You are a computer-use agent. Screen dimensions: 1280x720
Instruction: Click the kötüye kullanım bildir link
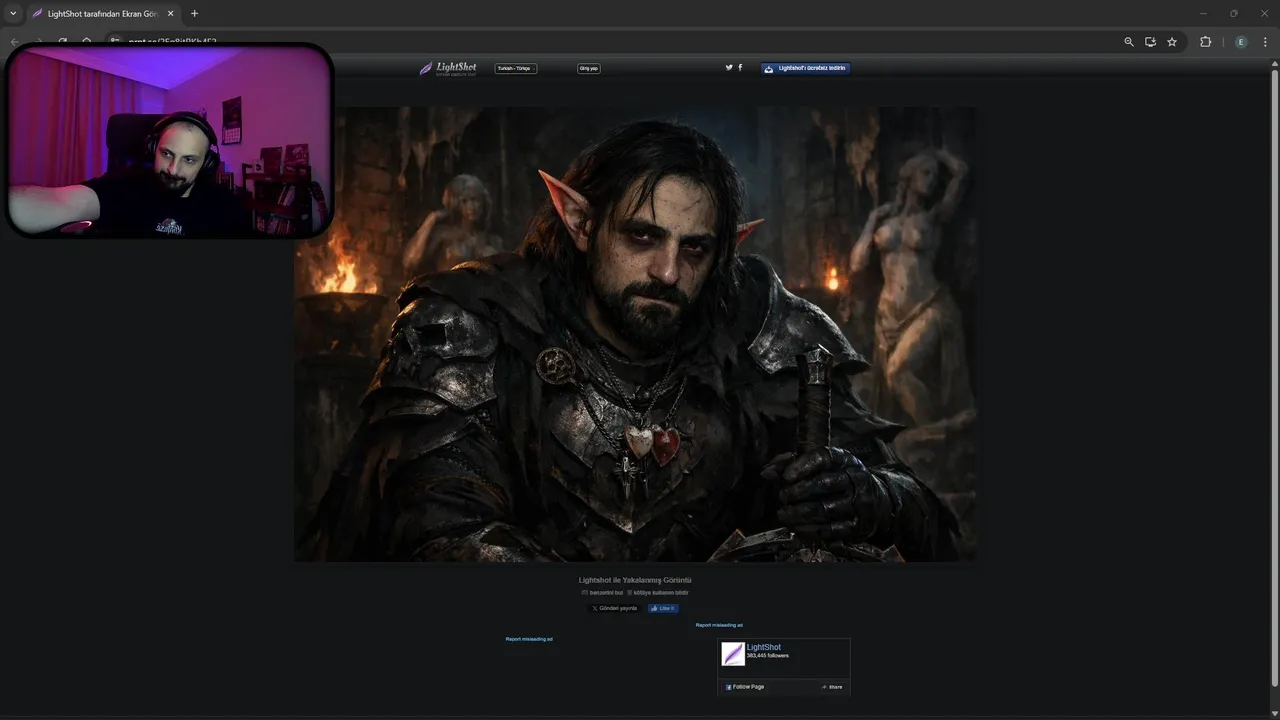[x=658, y=593]
